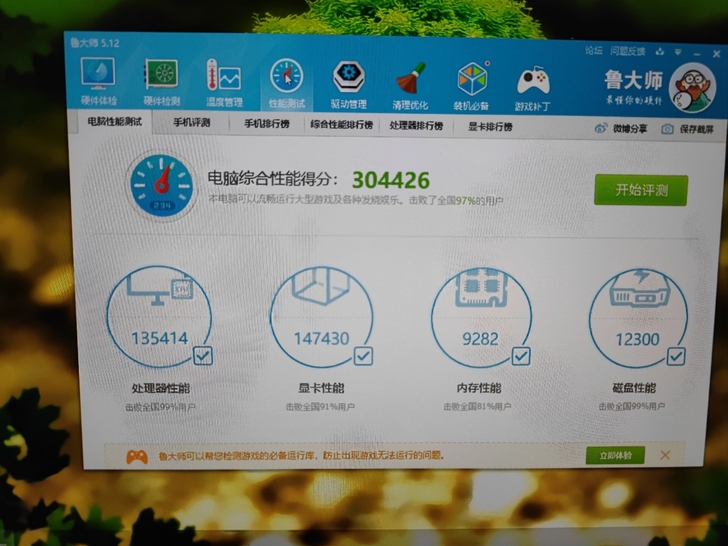The image size is (728, 546).
Task: Click the 磁盘性能 label
Action: pyautogui.click(x=634, y=388)
